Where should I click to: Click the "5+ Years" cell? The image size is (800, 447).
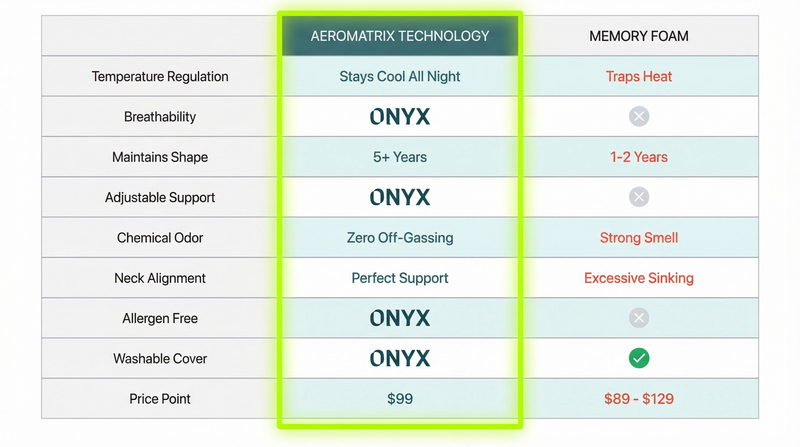click(x=400, y=157)
